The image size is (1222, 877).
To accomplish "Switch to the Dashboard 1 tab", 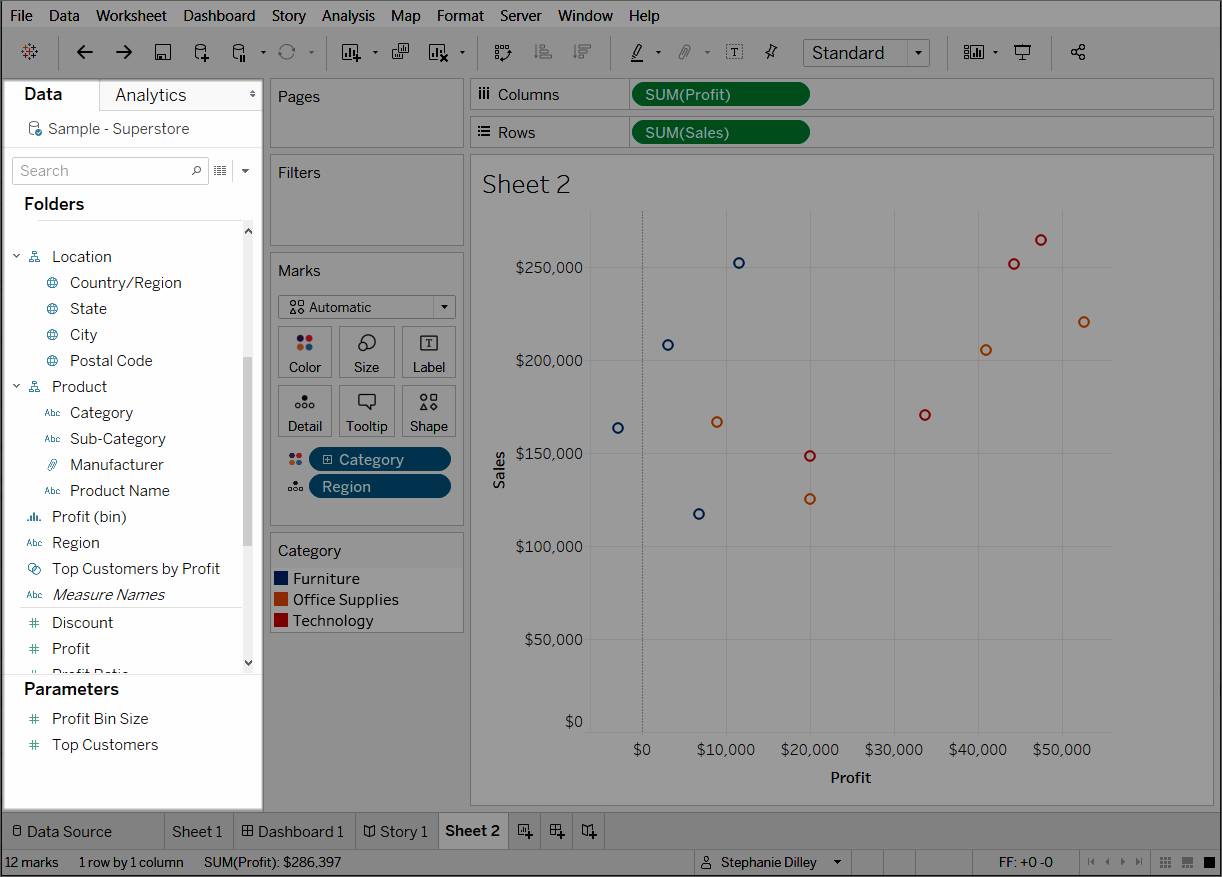I will tap(292, 831).
